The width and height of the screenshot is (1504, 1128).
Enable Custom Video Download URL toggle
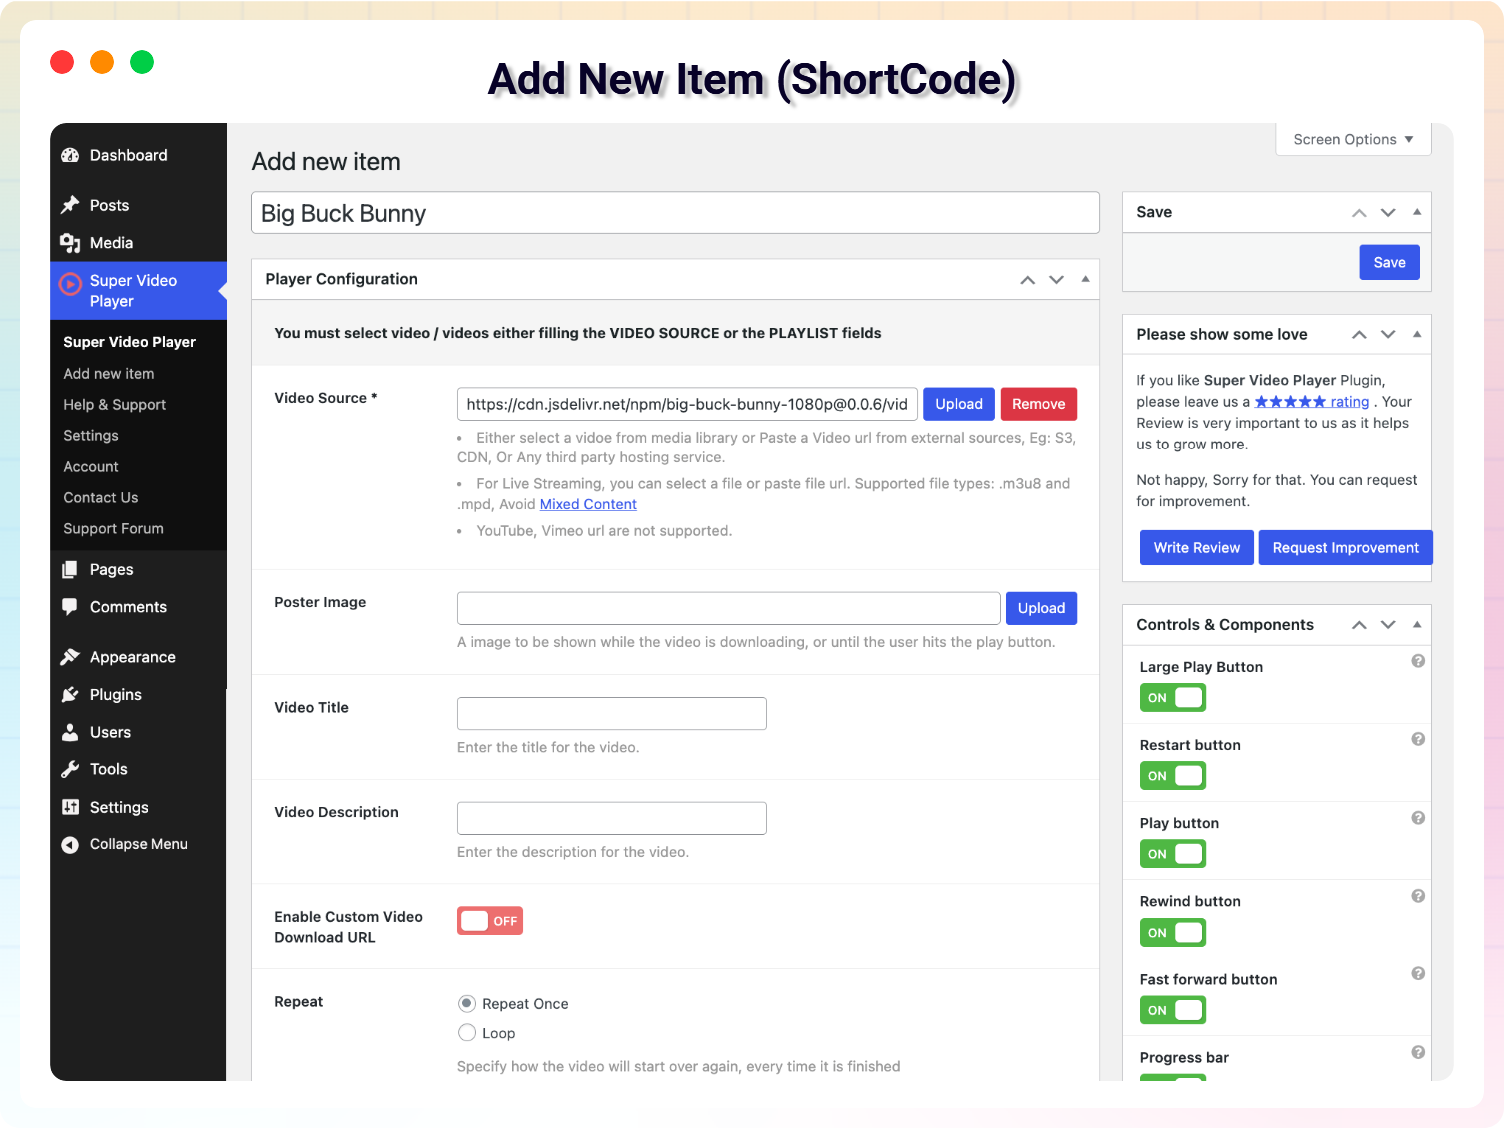490,921
